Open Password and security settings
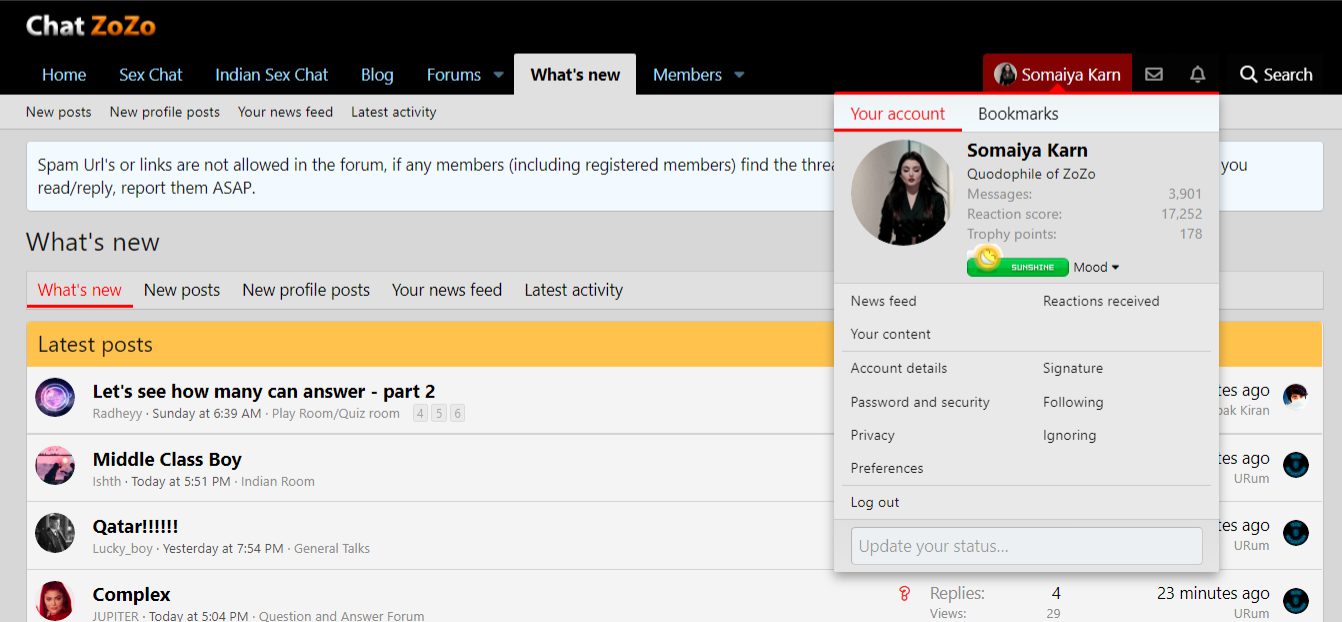 920,402
